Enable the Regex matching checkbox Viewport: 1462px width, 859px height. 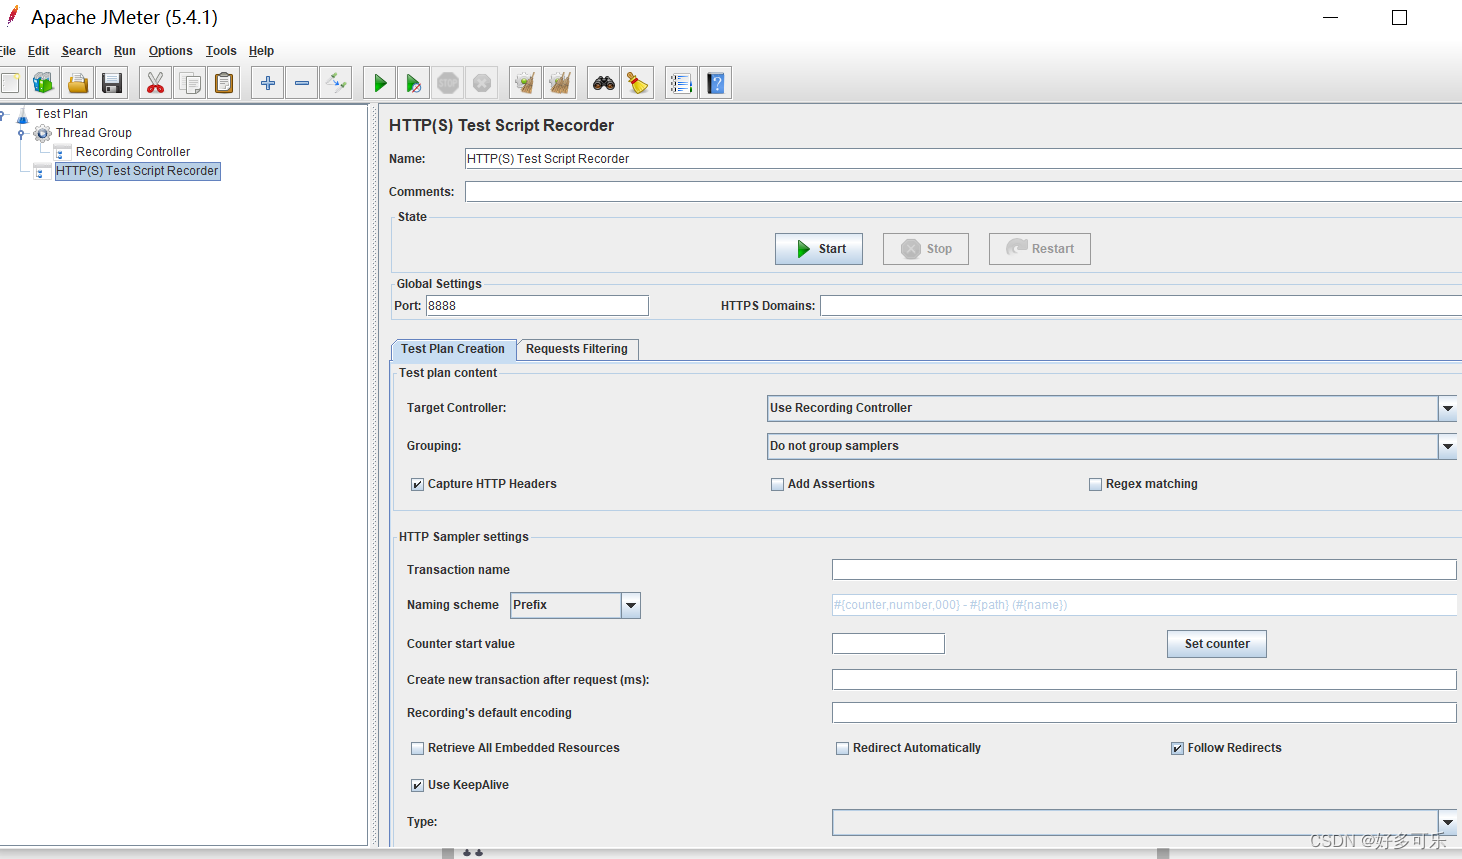pyautogui.click(x=1095, y=484)
